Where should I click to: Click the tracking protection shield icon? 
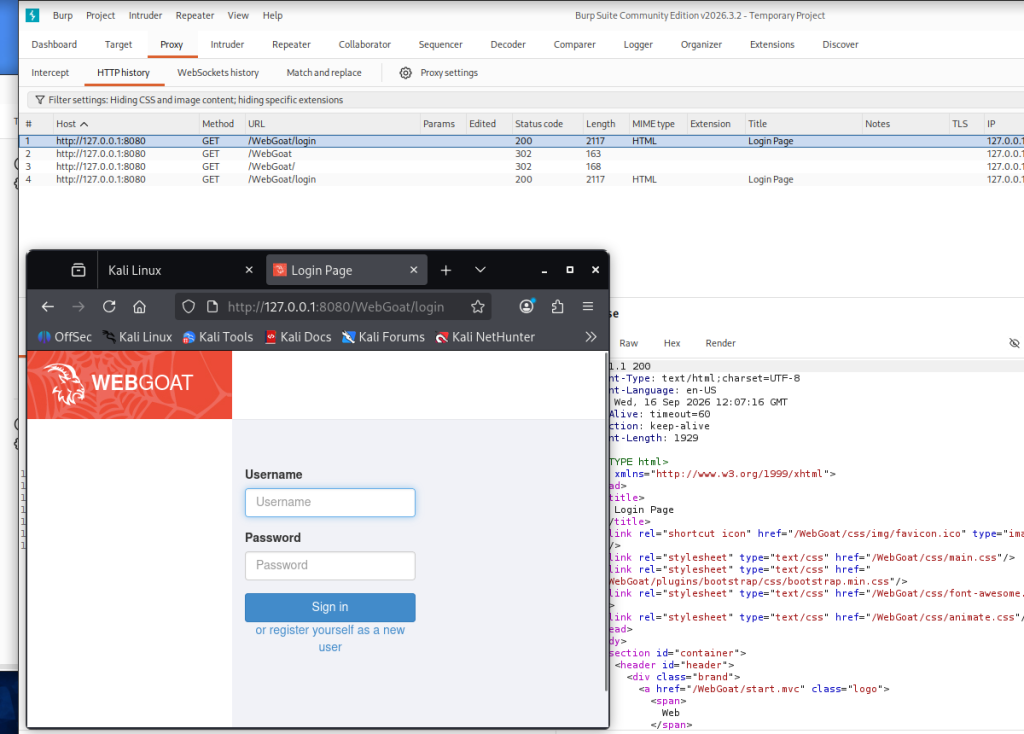point(189,306)
